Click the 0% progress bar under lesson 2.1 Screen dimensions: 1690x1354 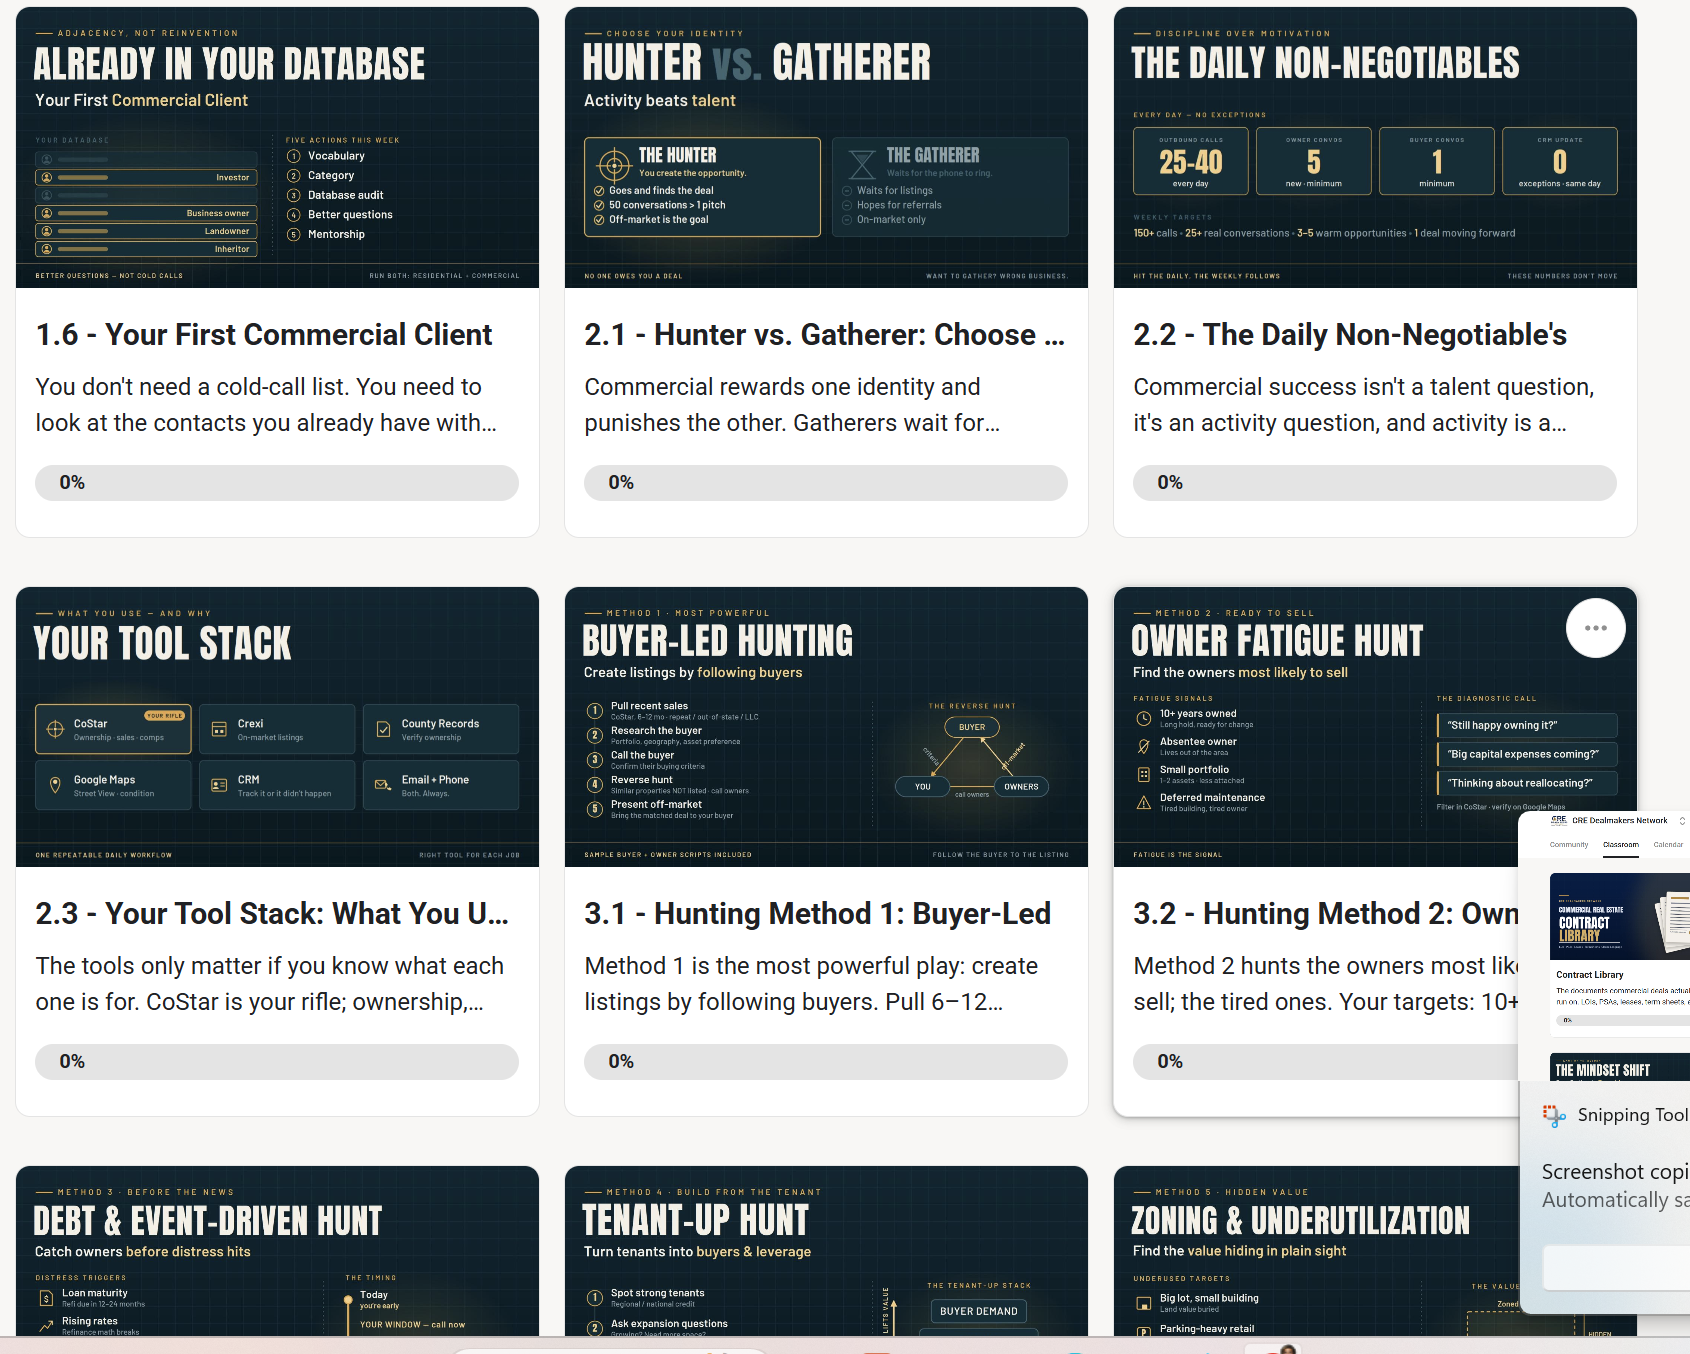click(826, 483)
